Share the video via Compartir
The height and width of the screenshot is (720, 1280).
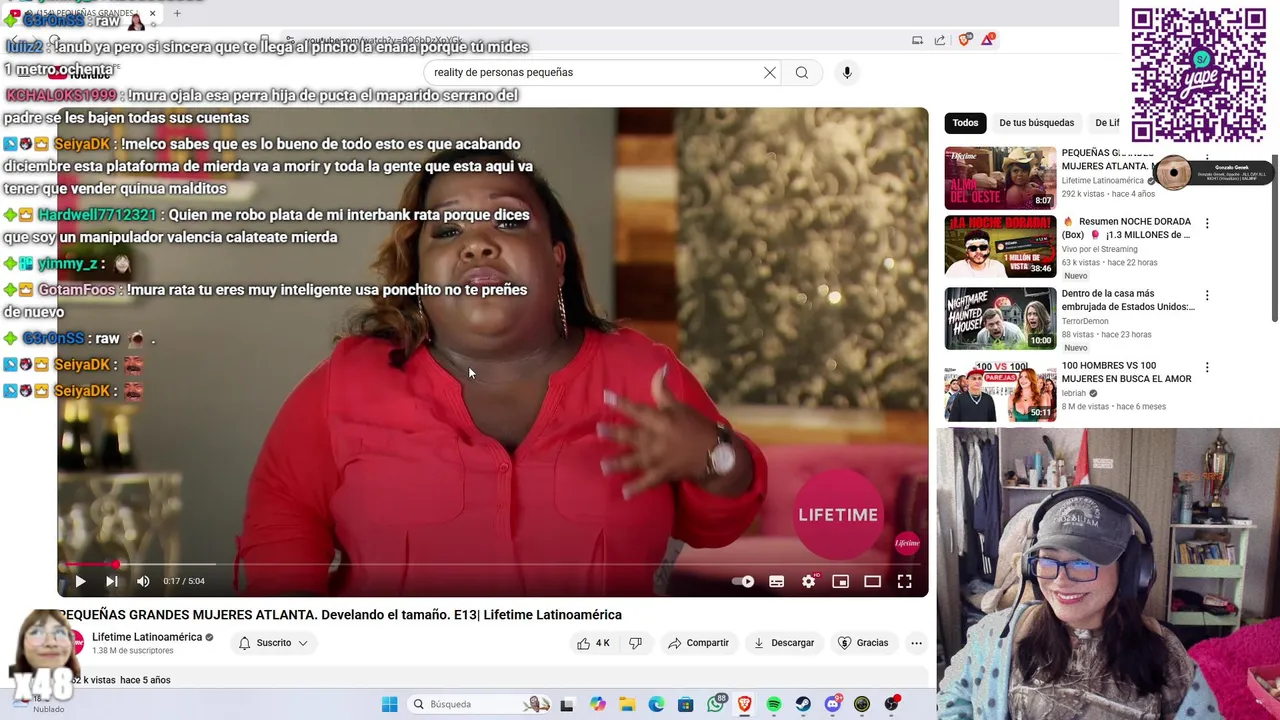698,643
